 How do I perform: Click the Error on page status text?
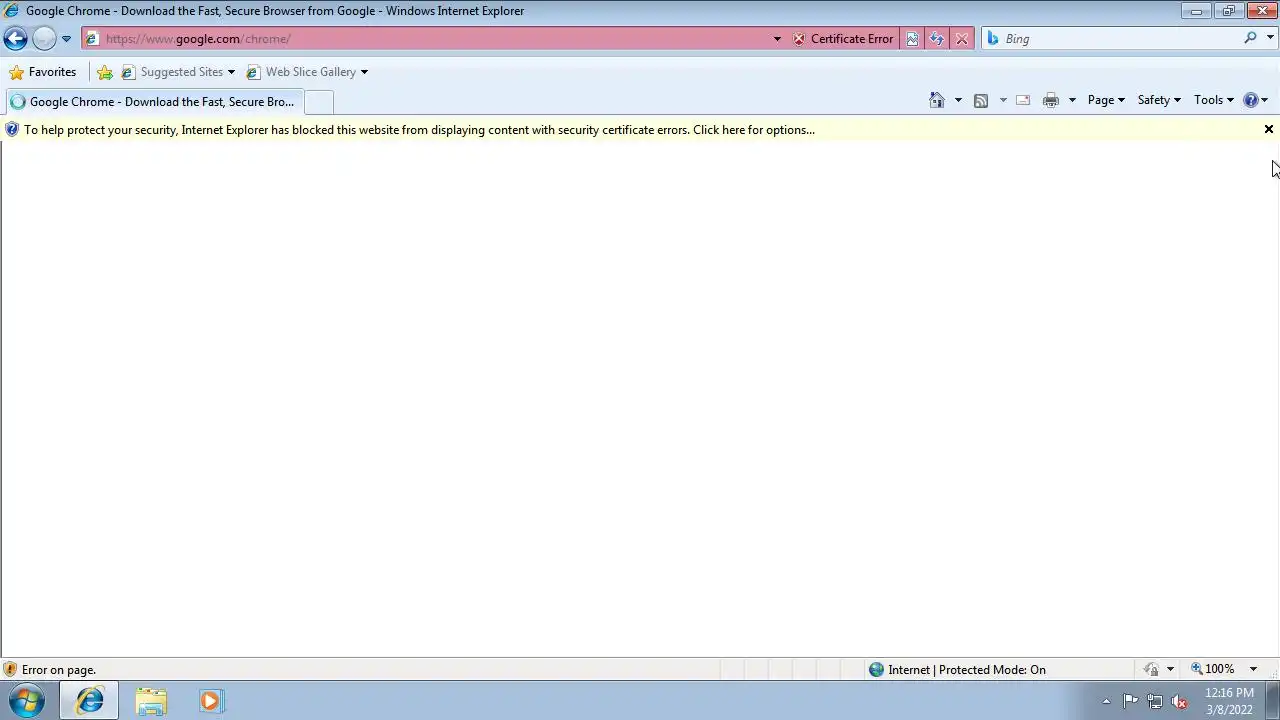tap(59, 670)
